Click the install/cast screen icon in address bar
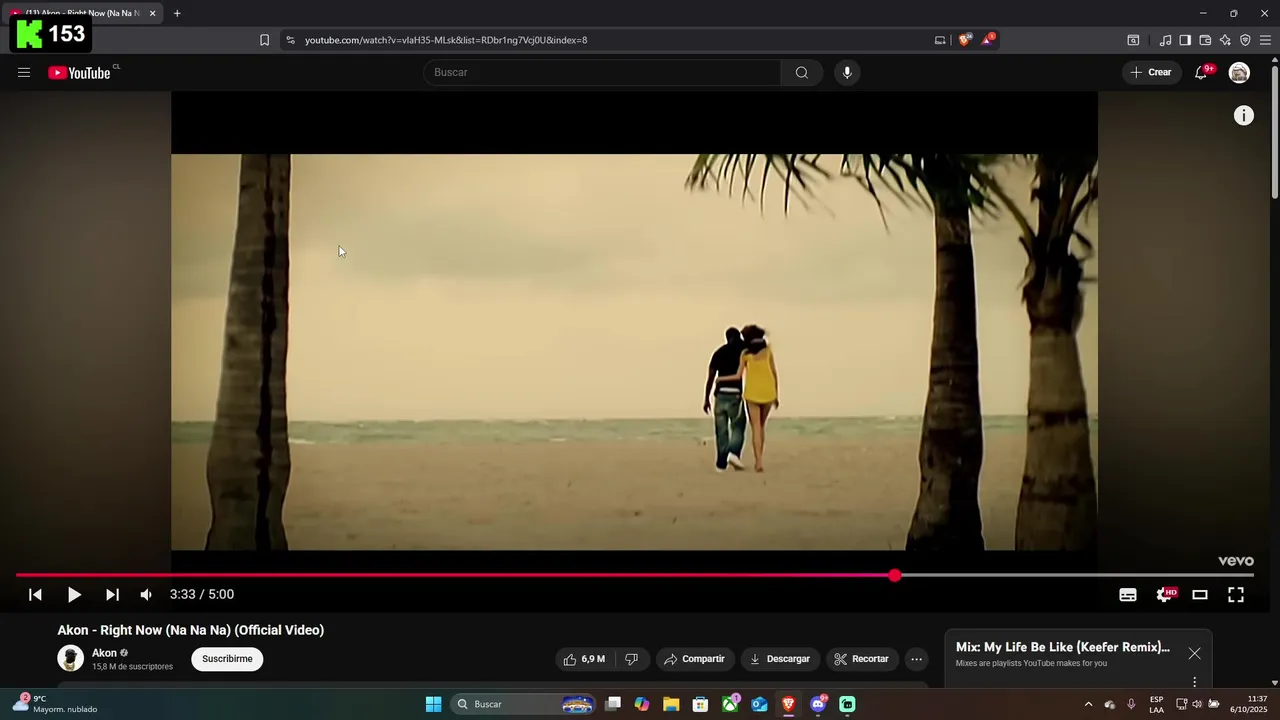 click(940, 40)
